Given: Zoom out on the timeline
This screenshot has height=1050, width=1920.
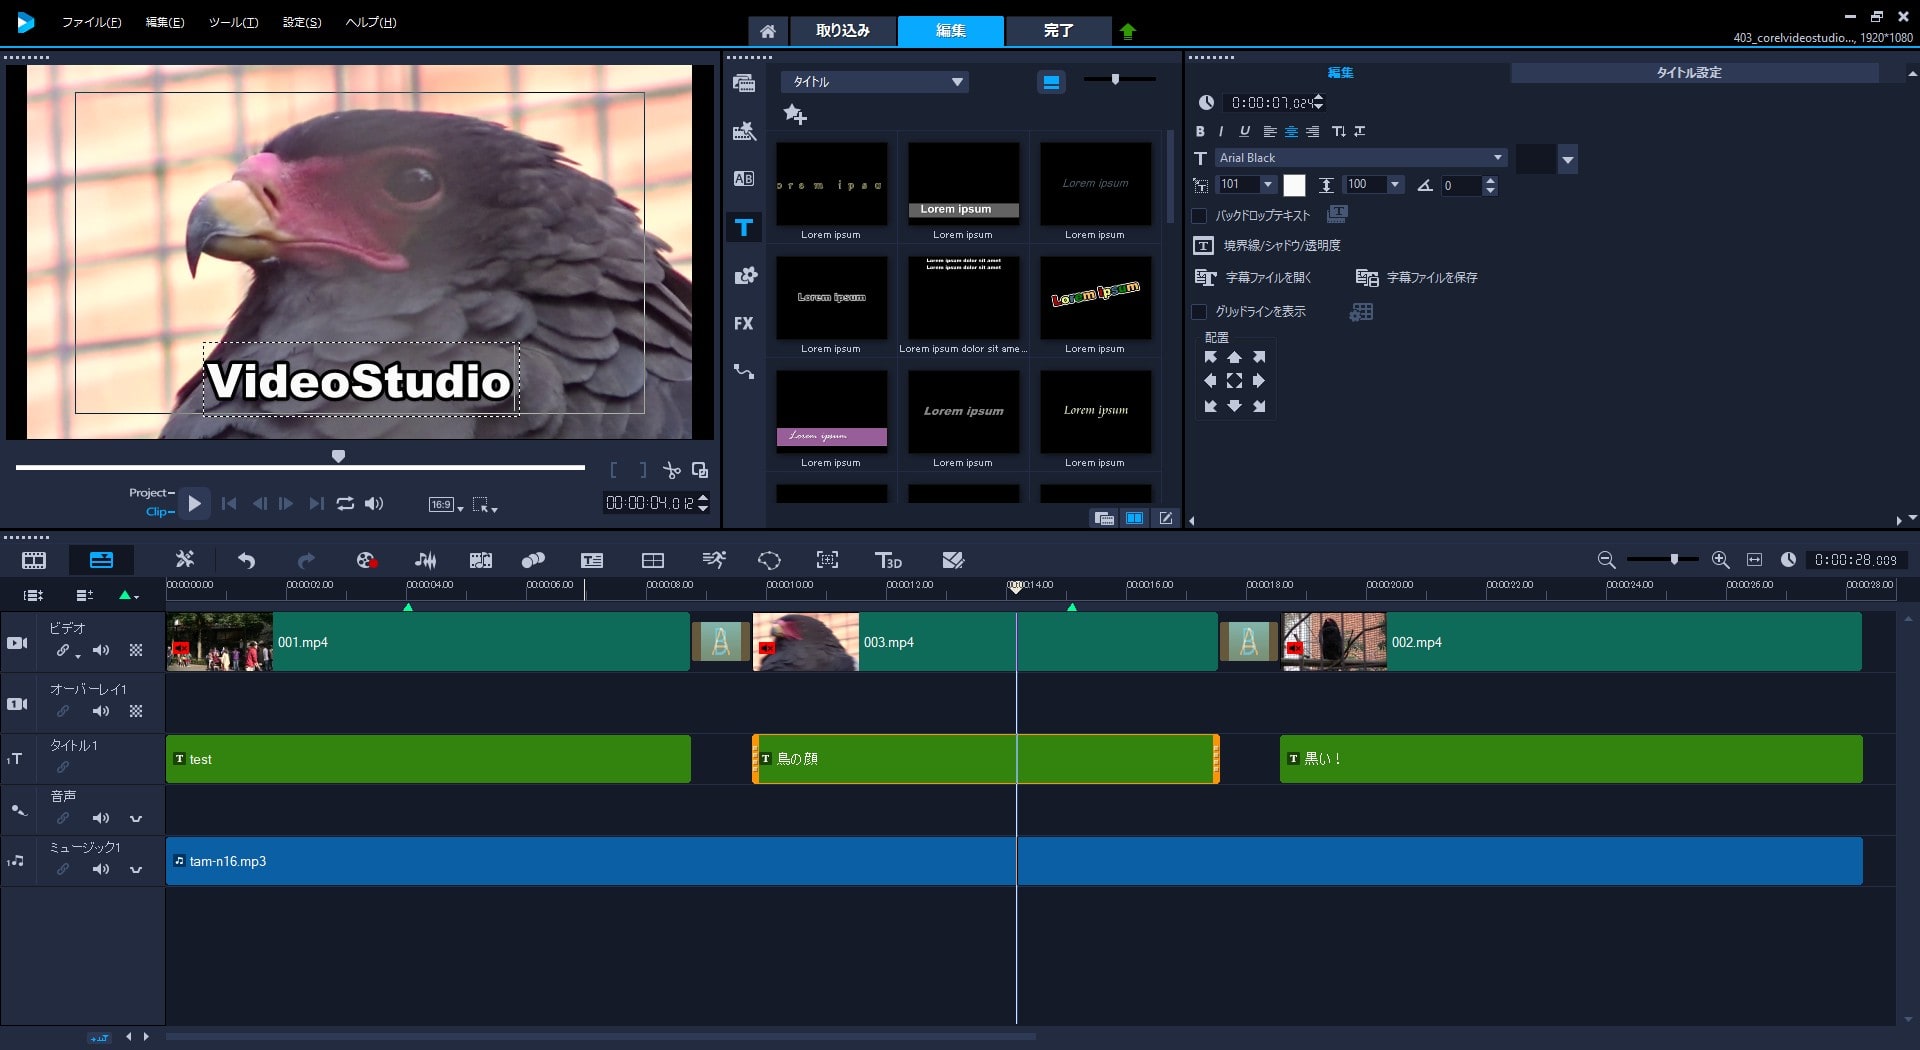Looking at the screenshot, I should pos(1606,560).
